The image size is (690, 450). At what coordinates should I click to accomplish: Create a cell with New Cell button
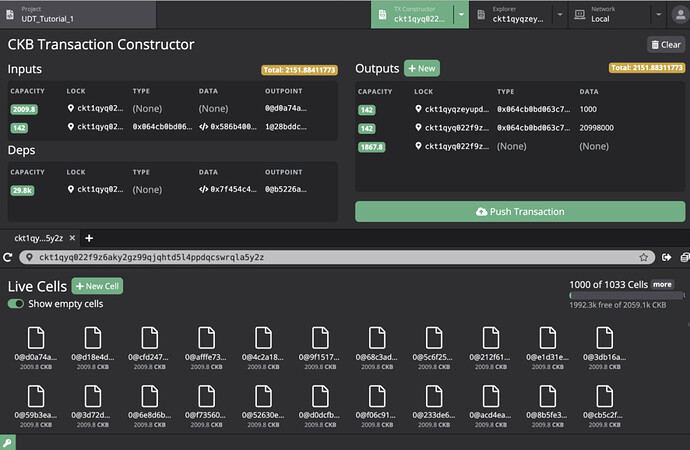[97, 286]
